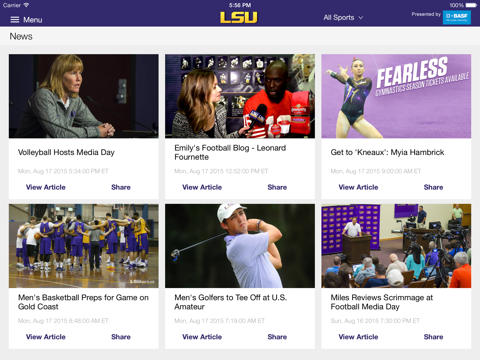Tap the status bar battery indicator
480x360 pixels.
click(471, 5)
